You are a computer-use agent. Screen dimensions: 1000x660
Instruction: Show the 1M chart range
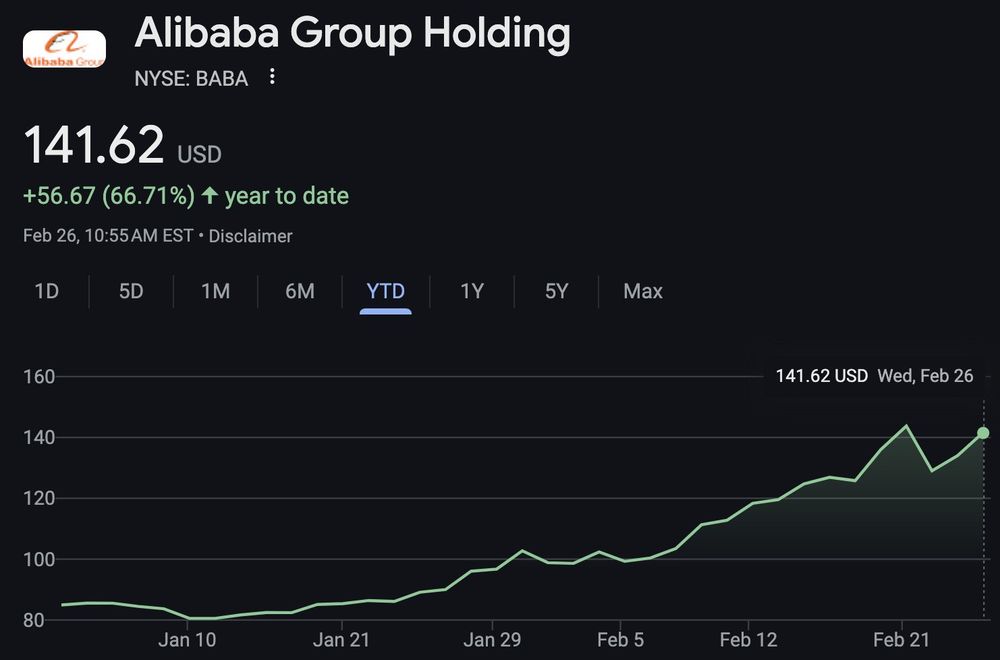click(215, 292)
